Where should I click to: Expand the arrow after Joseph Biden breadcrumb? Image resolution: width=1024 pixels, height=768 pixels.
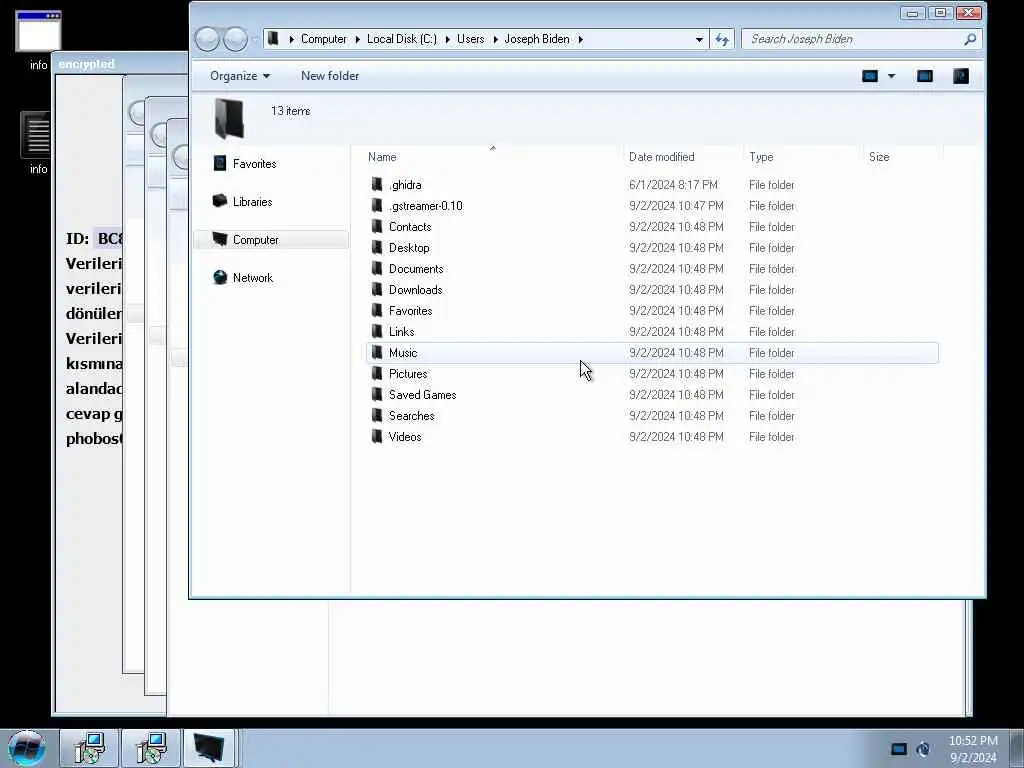[580, 39]
